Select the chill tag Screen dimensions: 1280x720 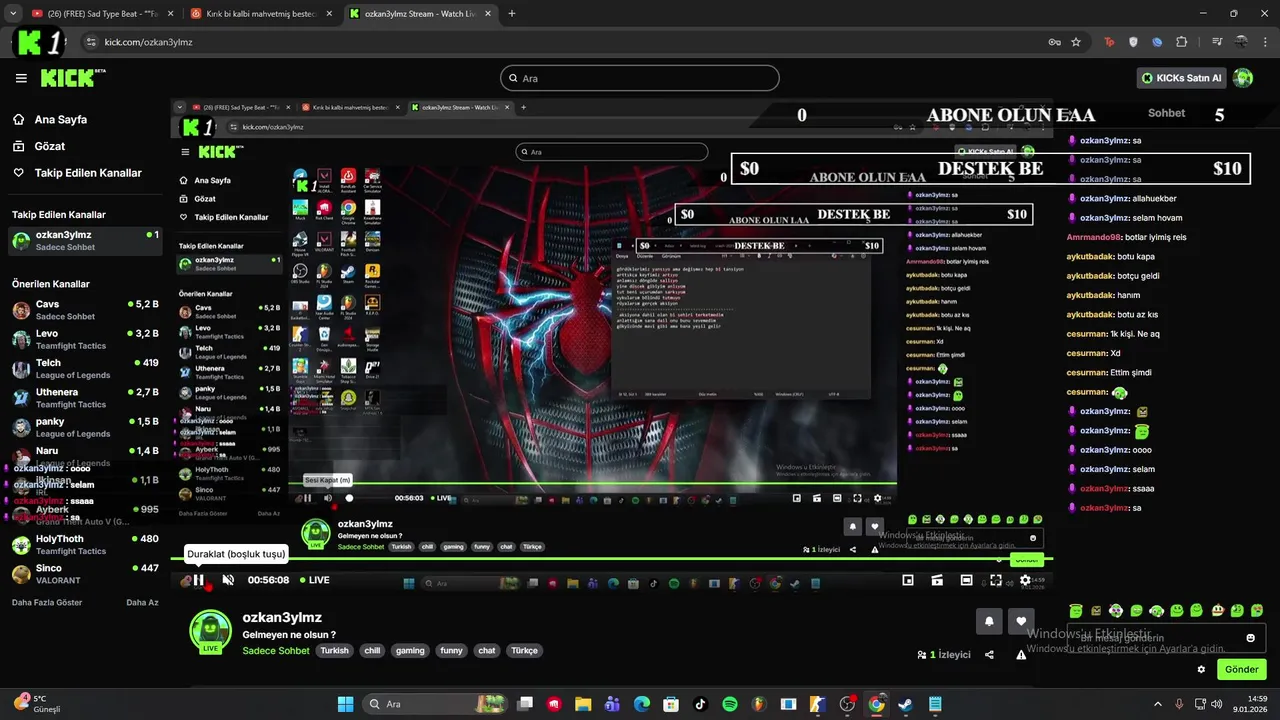click(372, 651)
